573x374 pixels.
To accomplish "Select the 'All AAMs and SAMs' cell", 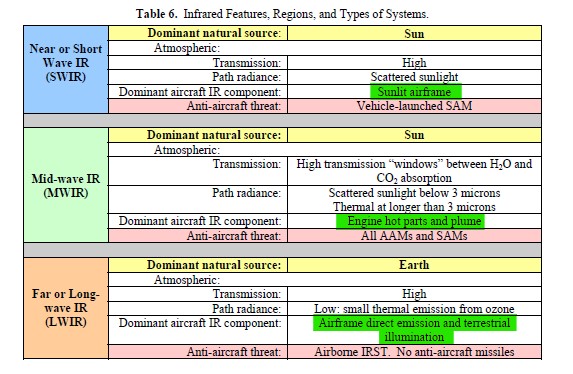I will pyautogui.click(x=414, y=236).
